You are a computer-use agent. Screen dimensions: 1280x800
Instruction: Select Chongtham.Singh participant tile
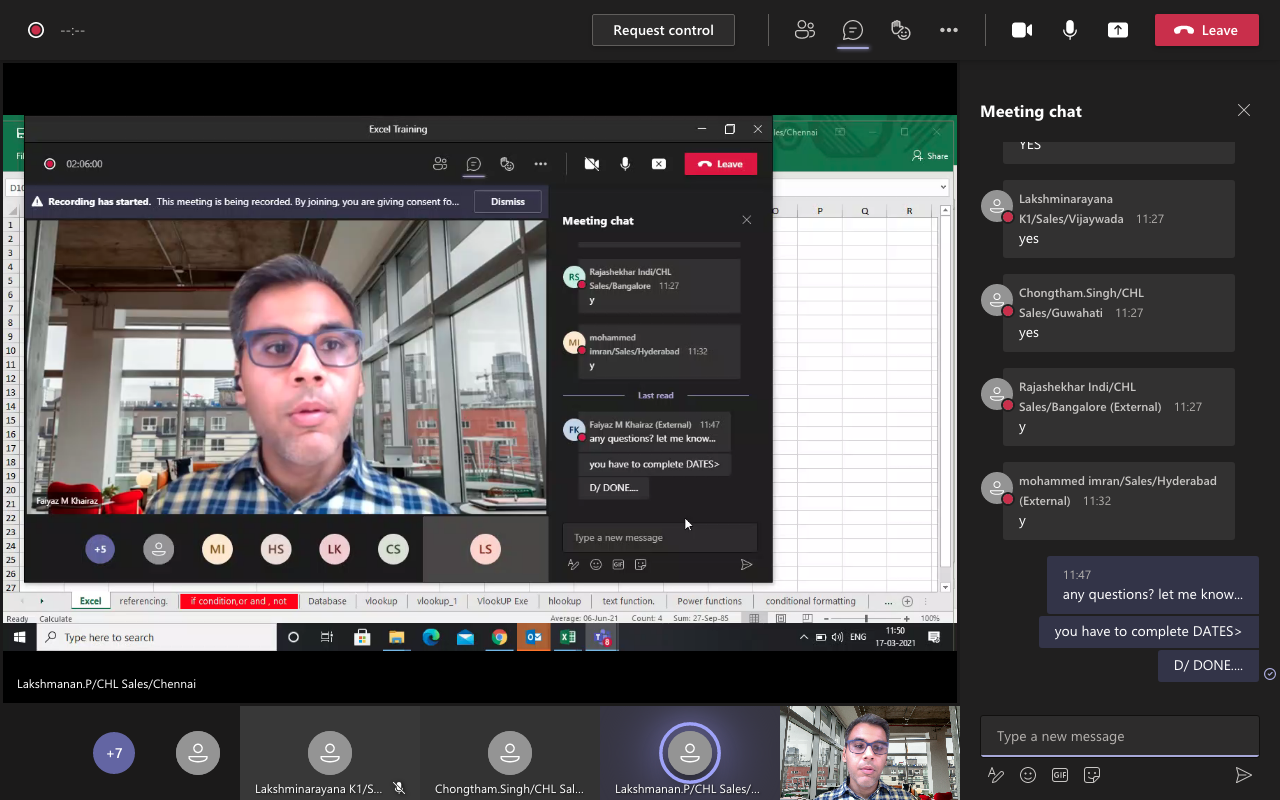point(509,755)
